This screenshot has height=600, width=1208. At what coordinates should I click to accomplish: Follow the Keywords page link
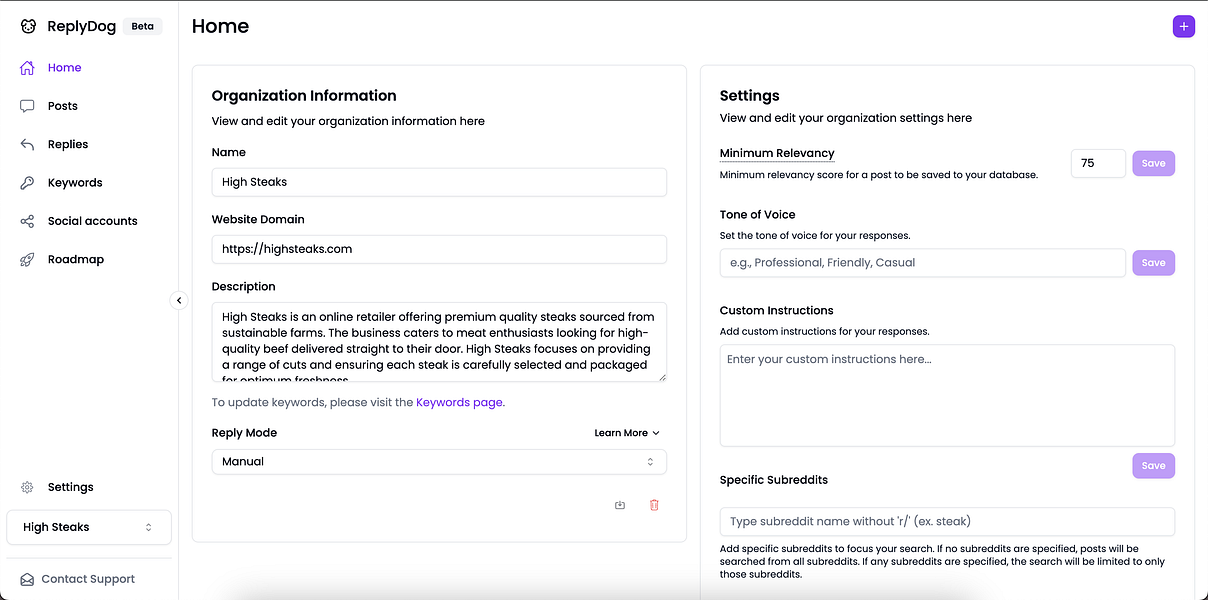coord(459,402)
